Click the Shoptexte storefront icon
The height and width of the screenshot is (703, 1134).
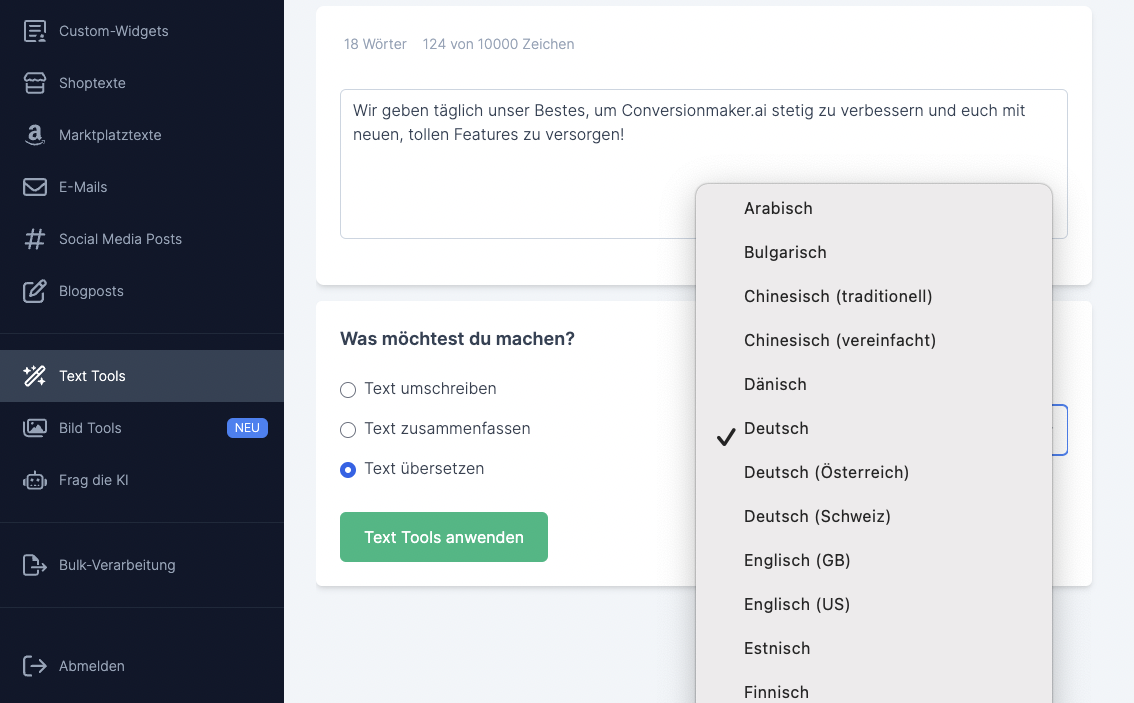(x=35, y=83)
